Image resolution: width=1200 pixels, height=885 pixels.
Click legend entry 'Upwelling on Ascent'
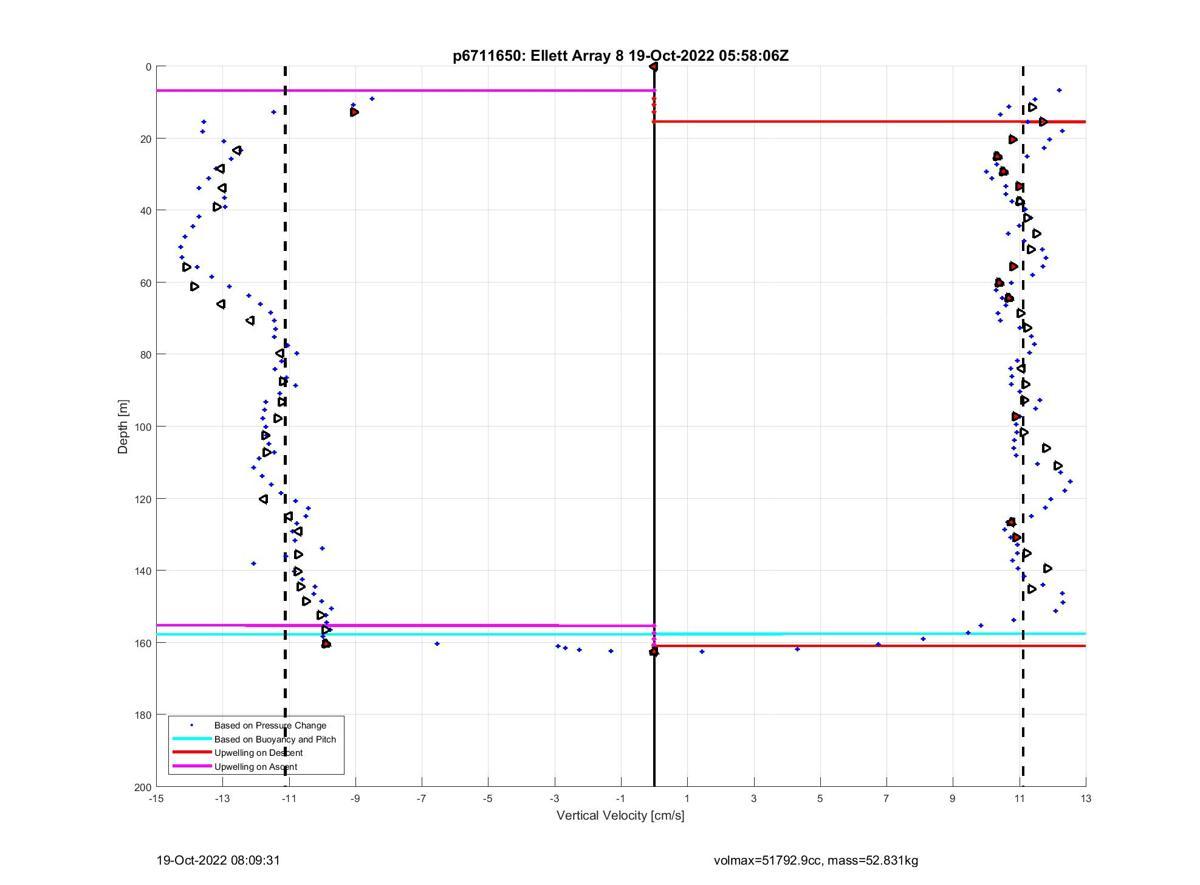(x=255, y=767)
